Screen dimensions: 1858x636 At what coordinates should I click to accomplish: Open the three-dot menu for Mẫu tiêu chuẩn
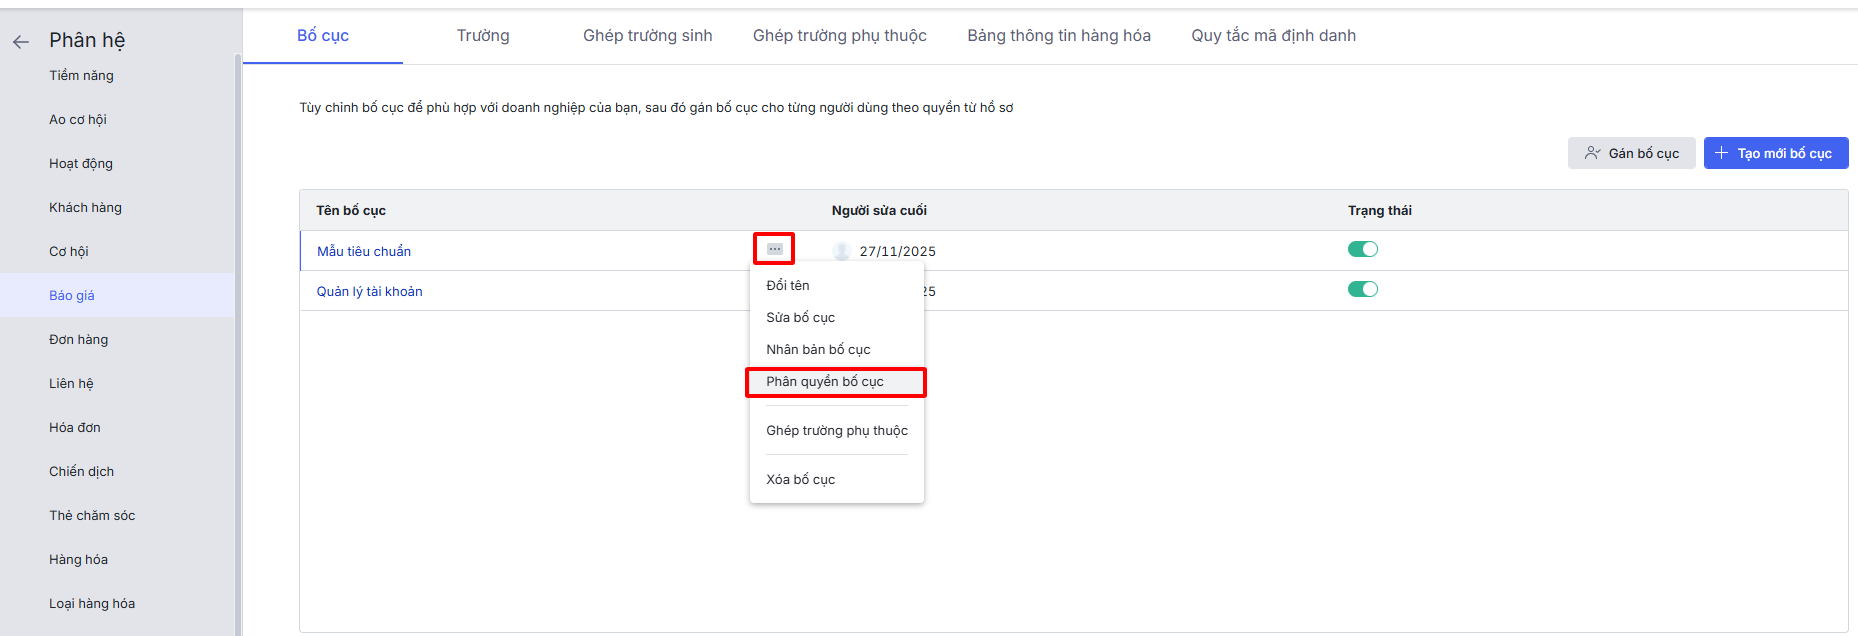click(775, 249)
